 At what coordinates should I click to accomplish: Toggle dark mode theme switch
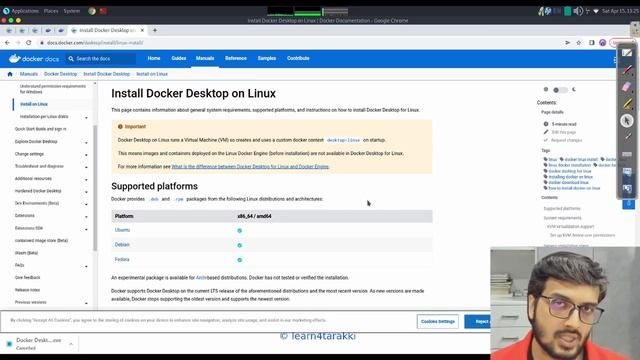tap(560, 90)
